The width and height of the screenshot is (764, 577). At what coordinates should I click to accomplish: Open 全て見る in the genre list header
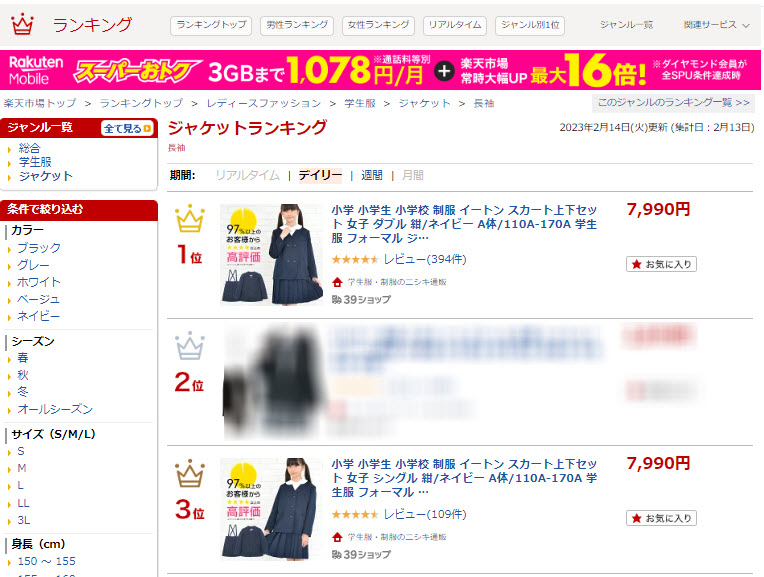pos(128,128)
